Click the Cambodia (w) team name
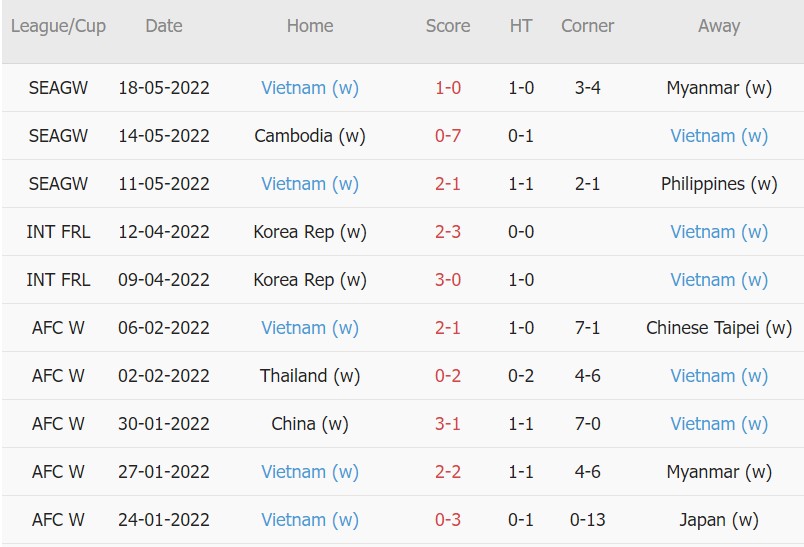 (309, 136)
